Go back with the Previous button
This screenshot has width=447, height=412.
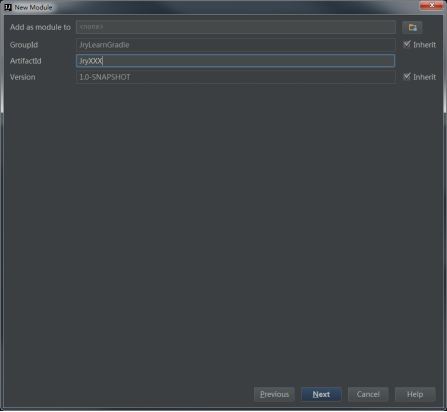pyautogui.click(x=274, y=394)
